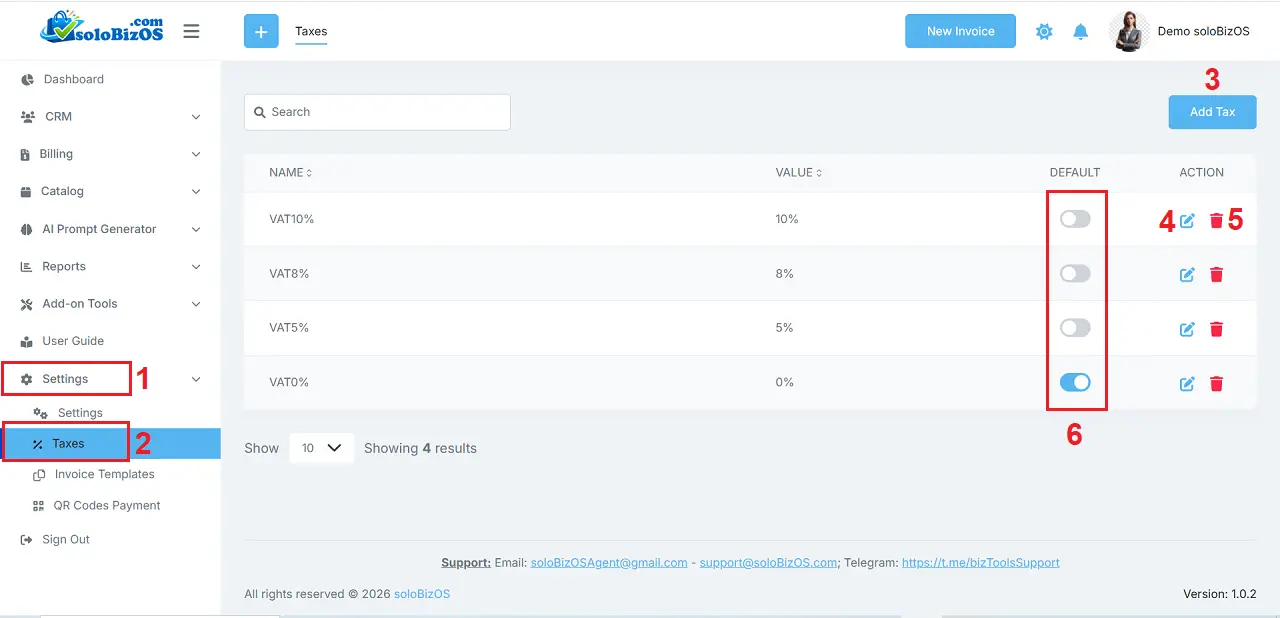
Task: Click the User Guide reader icon
Action: click(27, 341)
